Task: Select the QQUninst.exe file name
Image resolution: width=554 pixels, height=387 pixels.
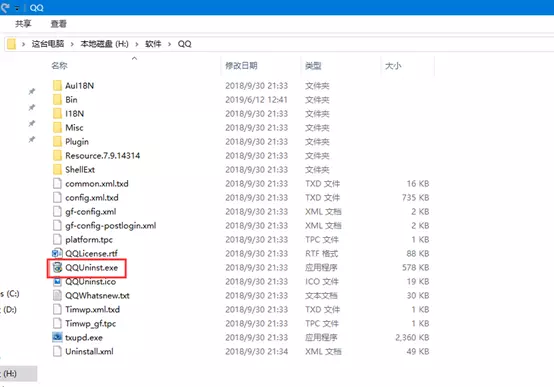Action: [x=92, y=268]
